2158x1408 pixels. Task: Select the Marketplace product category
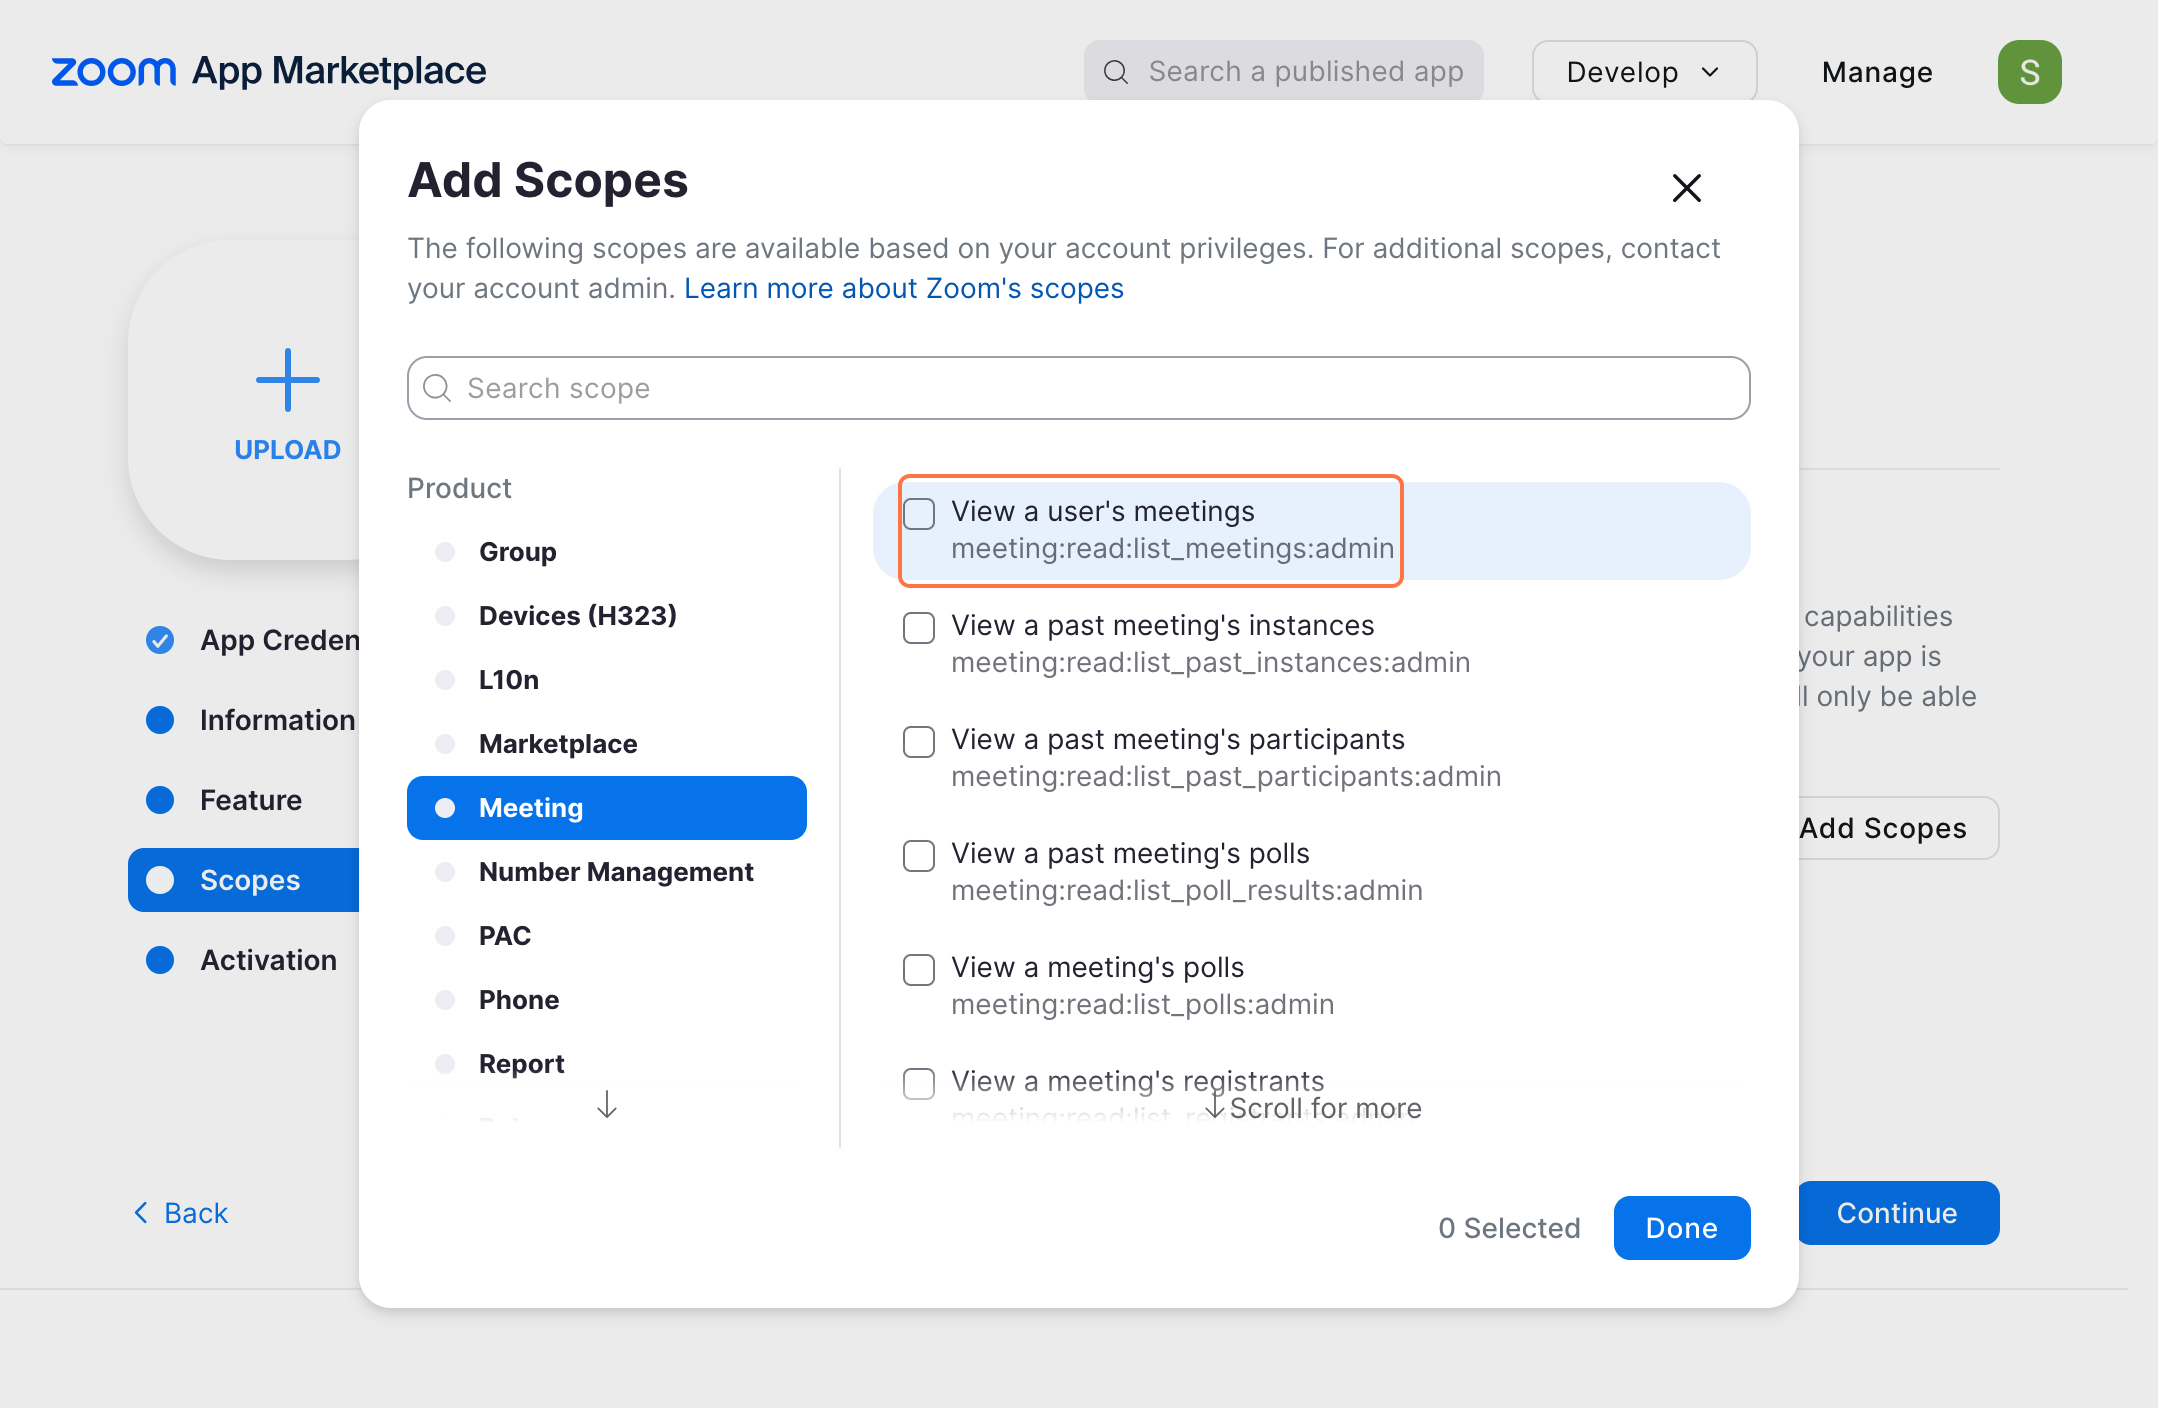607,744
